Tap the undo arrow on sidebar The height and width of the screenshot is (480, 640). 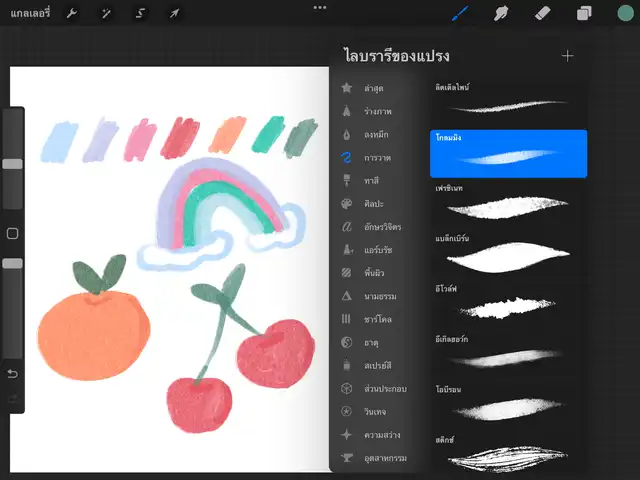click(12, 373)
